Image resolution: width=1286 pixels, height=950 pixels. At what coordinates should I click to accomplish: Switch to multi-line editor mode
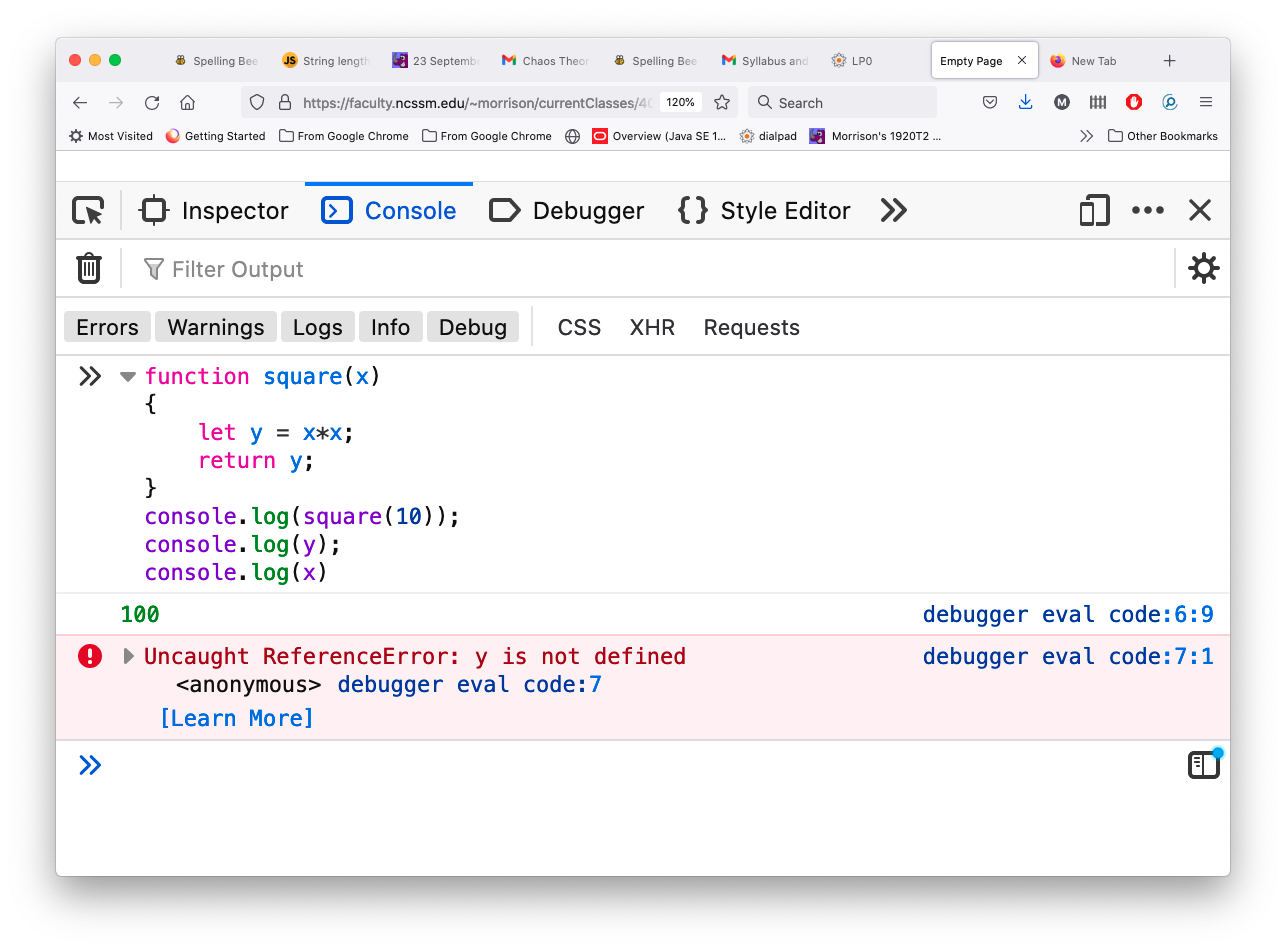click(1204, 765)
